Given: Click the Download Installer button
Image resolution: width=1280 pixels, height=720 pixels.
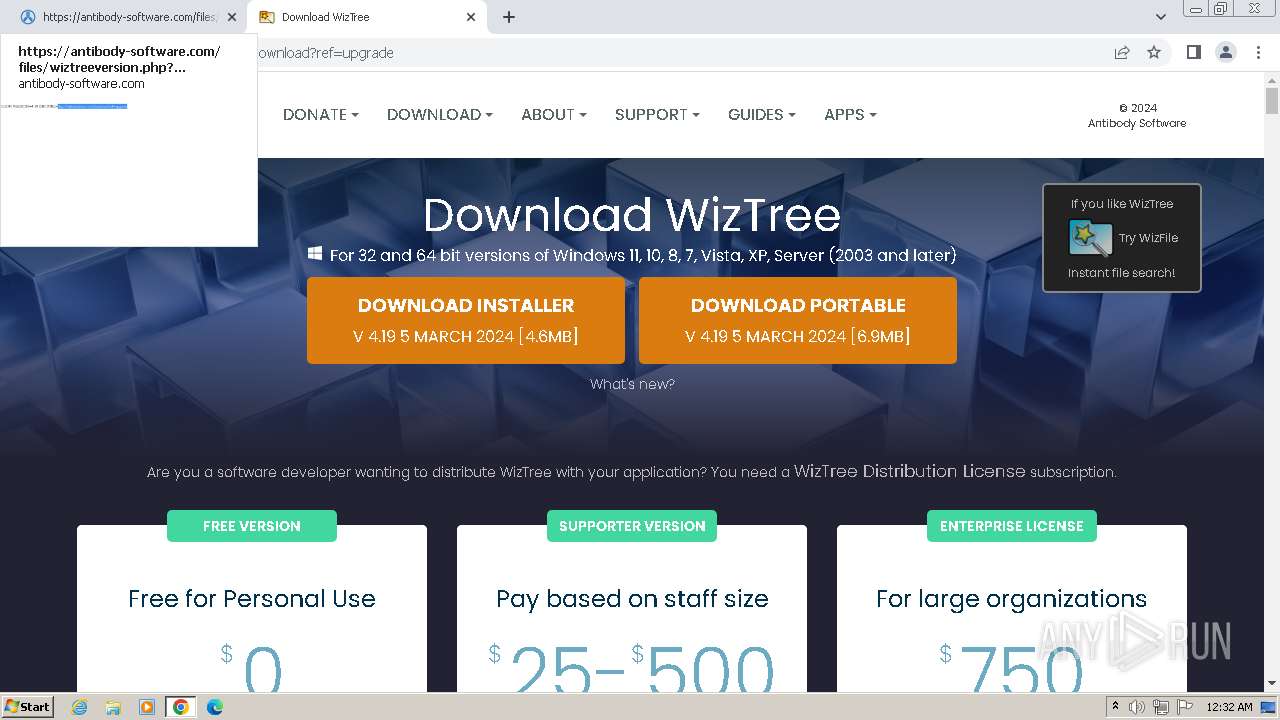Looking at the screenshot, I should tap(466, 320).
